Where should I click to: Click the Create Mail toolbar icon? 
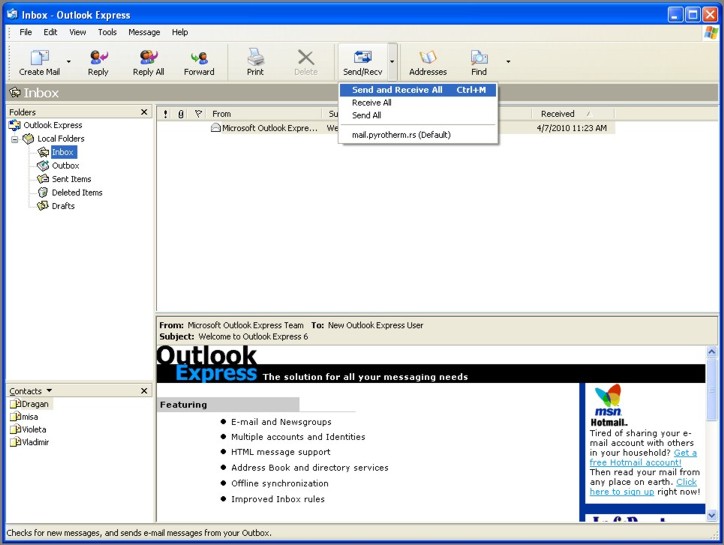40,57
